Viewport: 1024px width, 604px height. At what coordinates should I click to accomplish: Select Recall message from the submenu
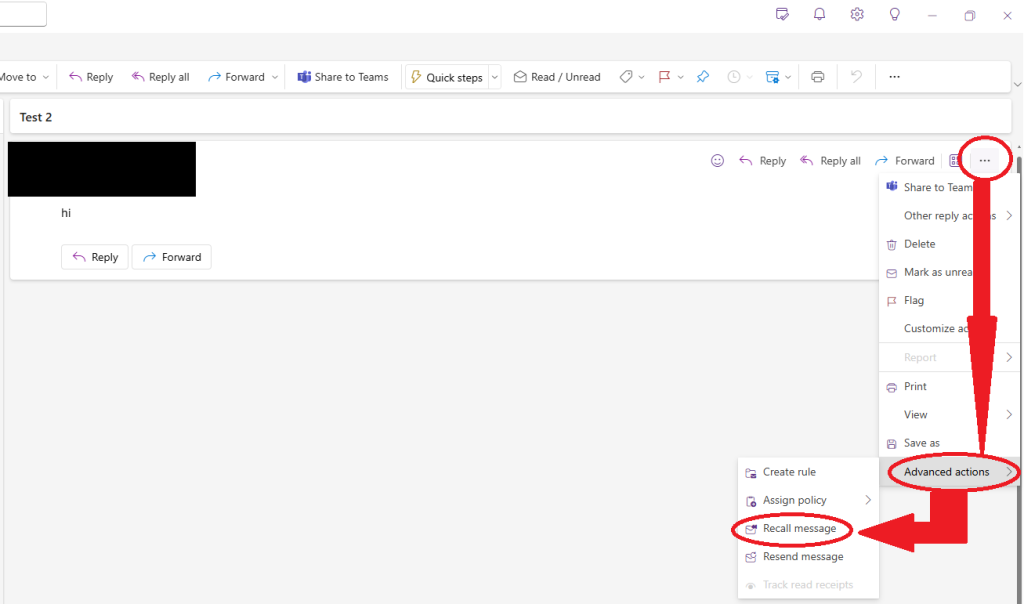[798, 528]
